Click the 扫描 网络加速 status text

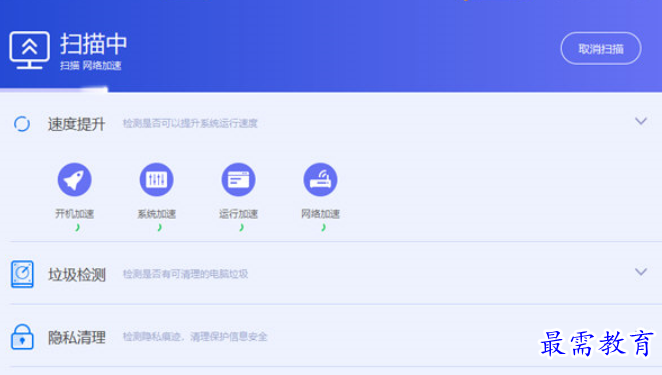pyautogui.click(x=91, y=65)
